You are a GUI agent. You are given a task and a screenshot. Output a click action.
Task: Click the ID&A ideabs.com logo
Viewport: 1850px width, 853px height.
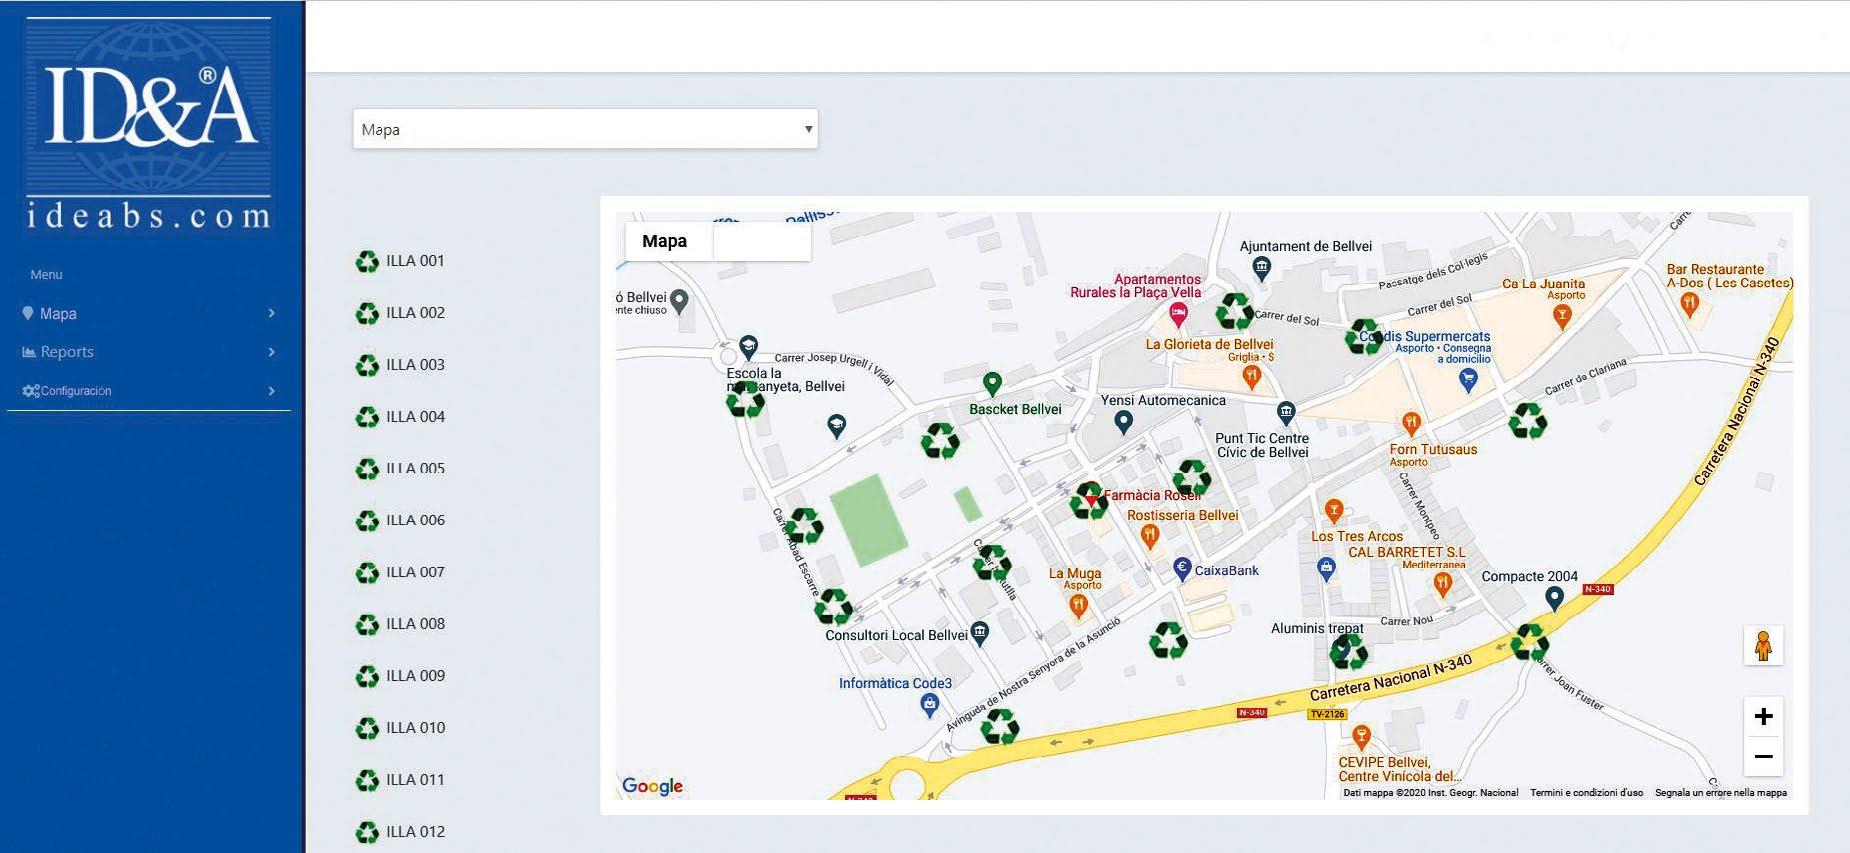150,125
